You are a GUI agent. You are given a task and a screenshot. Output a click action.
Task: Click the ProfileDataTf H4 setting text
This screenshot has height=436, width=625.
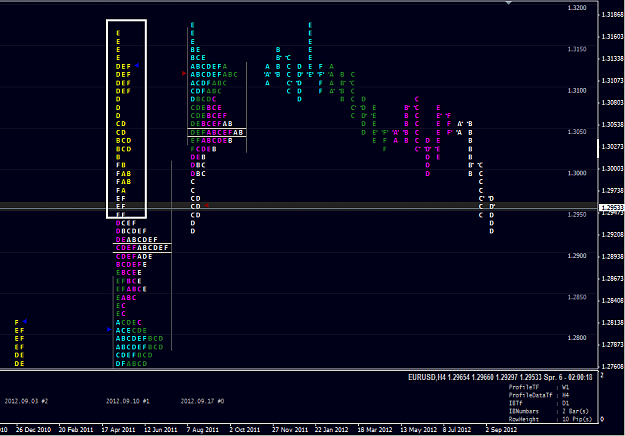(x=539, y=395)
